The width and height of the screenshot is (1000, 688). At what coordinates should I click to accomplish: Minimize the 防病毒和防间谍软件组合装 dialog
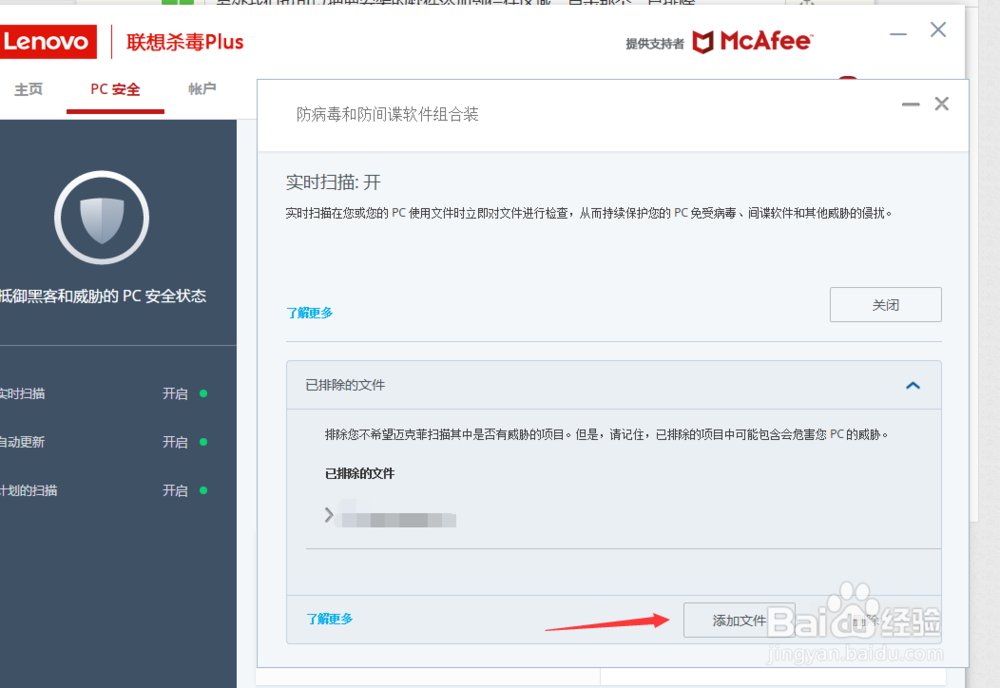[x=911, y=103]
